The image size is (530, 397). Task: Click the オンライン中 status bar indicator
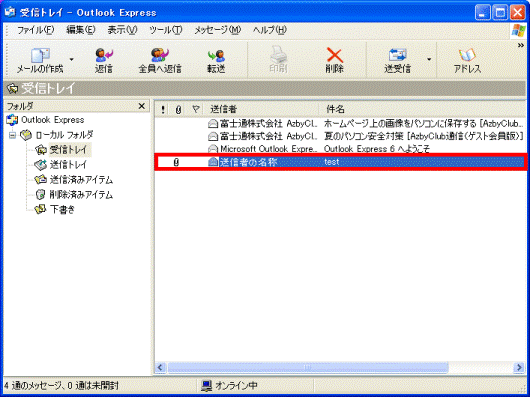229,386
